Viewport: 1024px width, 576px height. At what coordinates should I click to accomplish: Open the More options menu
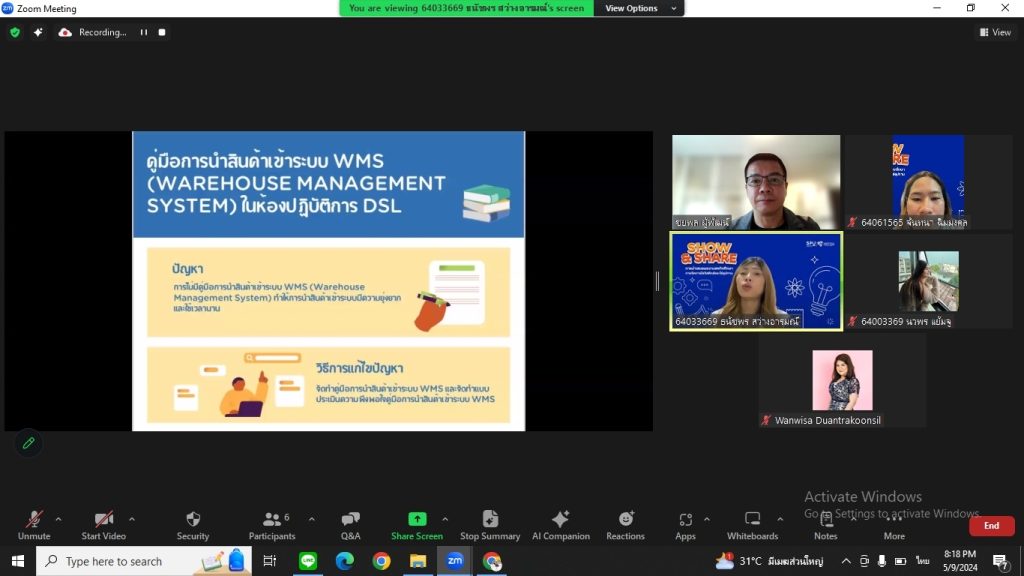pos(894,526)
